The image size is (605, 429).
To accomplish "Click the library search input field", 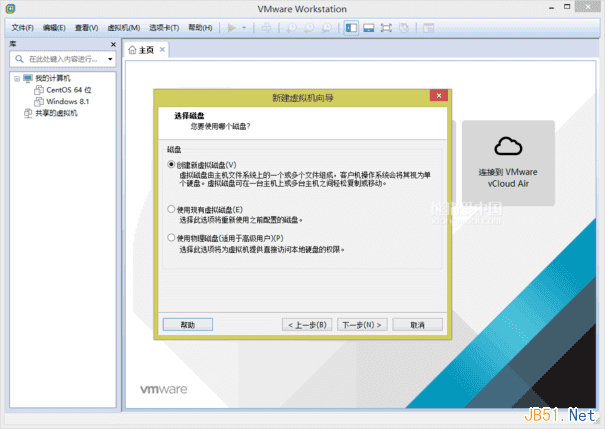I will [63, 59].
